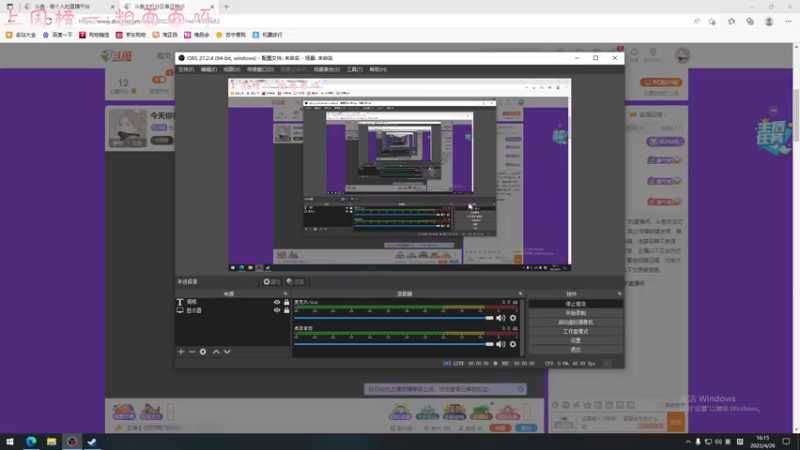The image size is (800, 450).
Task: Click the start recording button in Controls
Action: (x=576, y=313)
